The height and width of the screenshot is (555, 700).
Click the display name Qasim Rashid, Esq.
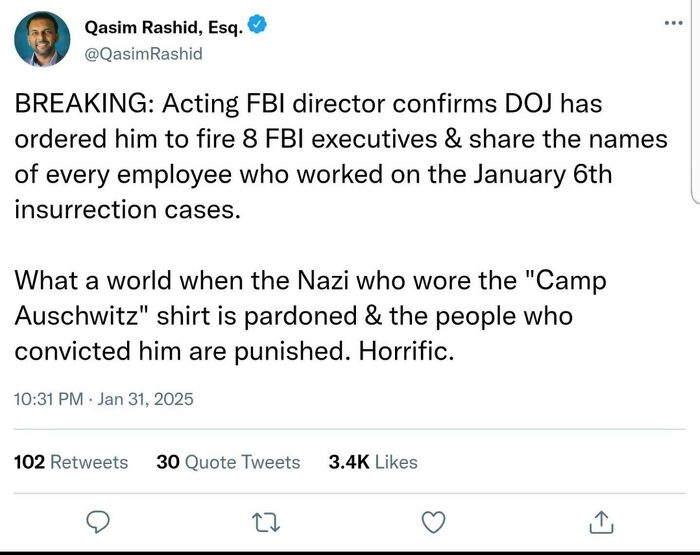tap(164, 29)
